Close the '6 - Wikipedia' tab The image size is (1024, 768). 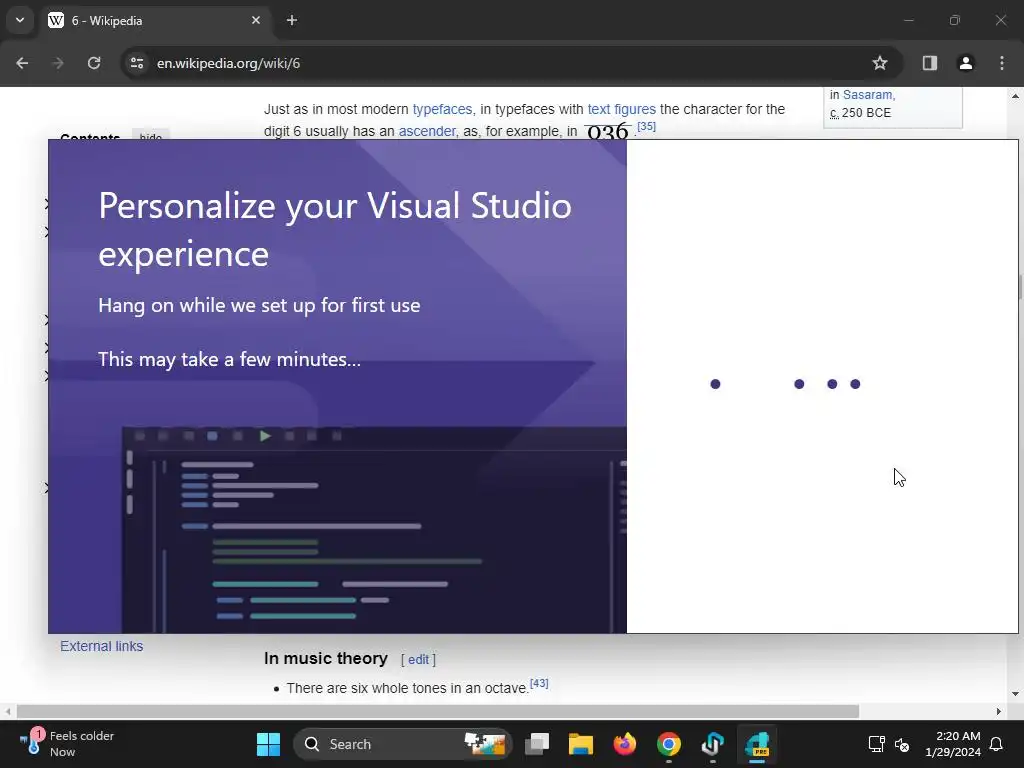click(256, 20)
